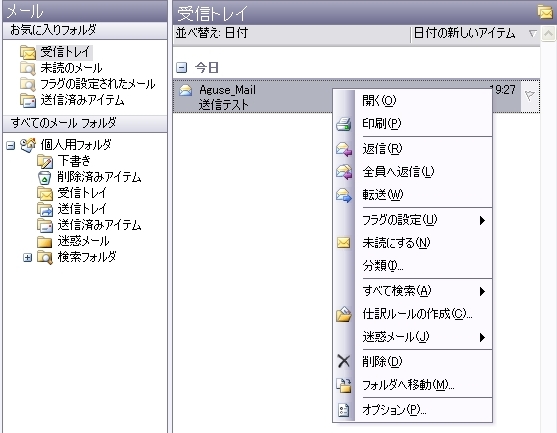Image resolution: width=557 pixels, height=433 pixels.
Task: Click the 送信済みアイテム icon in favorite folders
Action: coord(28,101)
